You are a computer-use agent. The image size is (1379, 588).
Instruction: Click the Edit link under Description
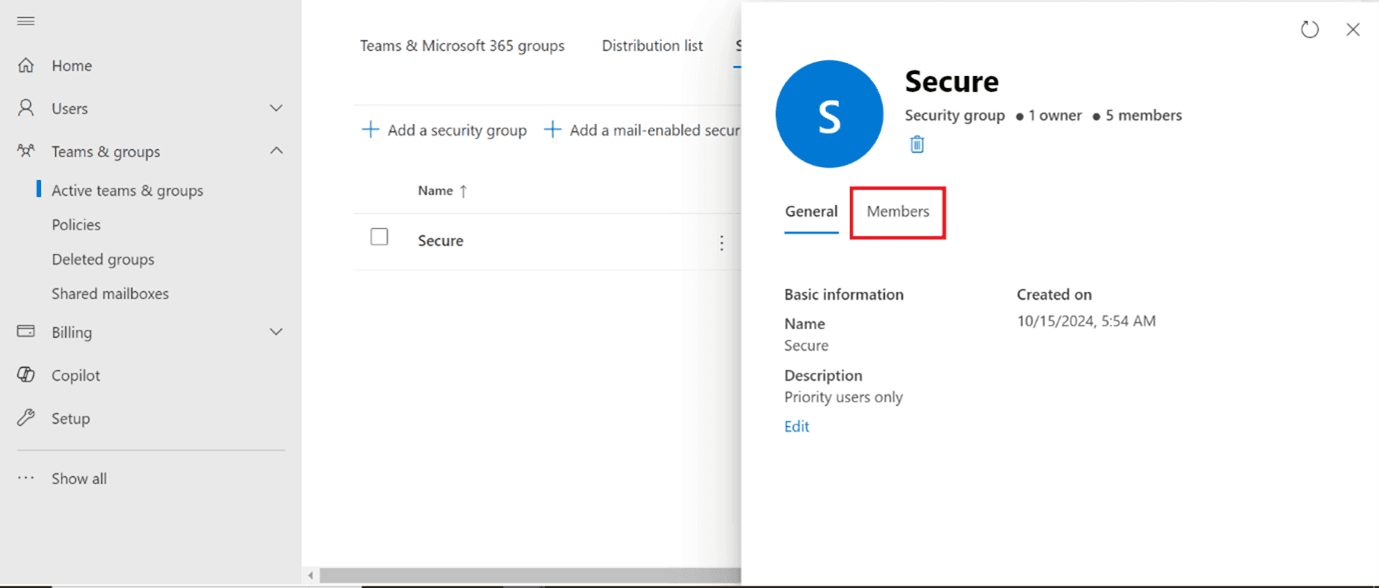coord(796,426)
